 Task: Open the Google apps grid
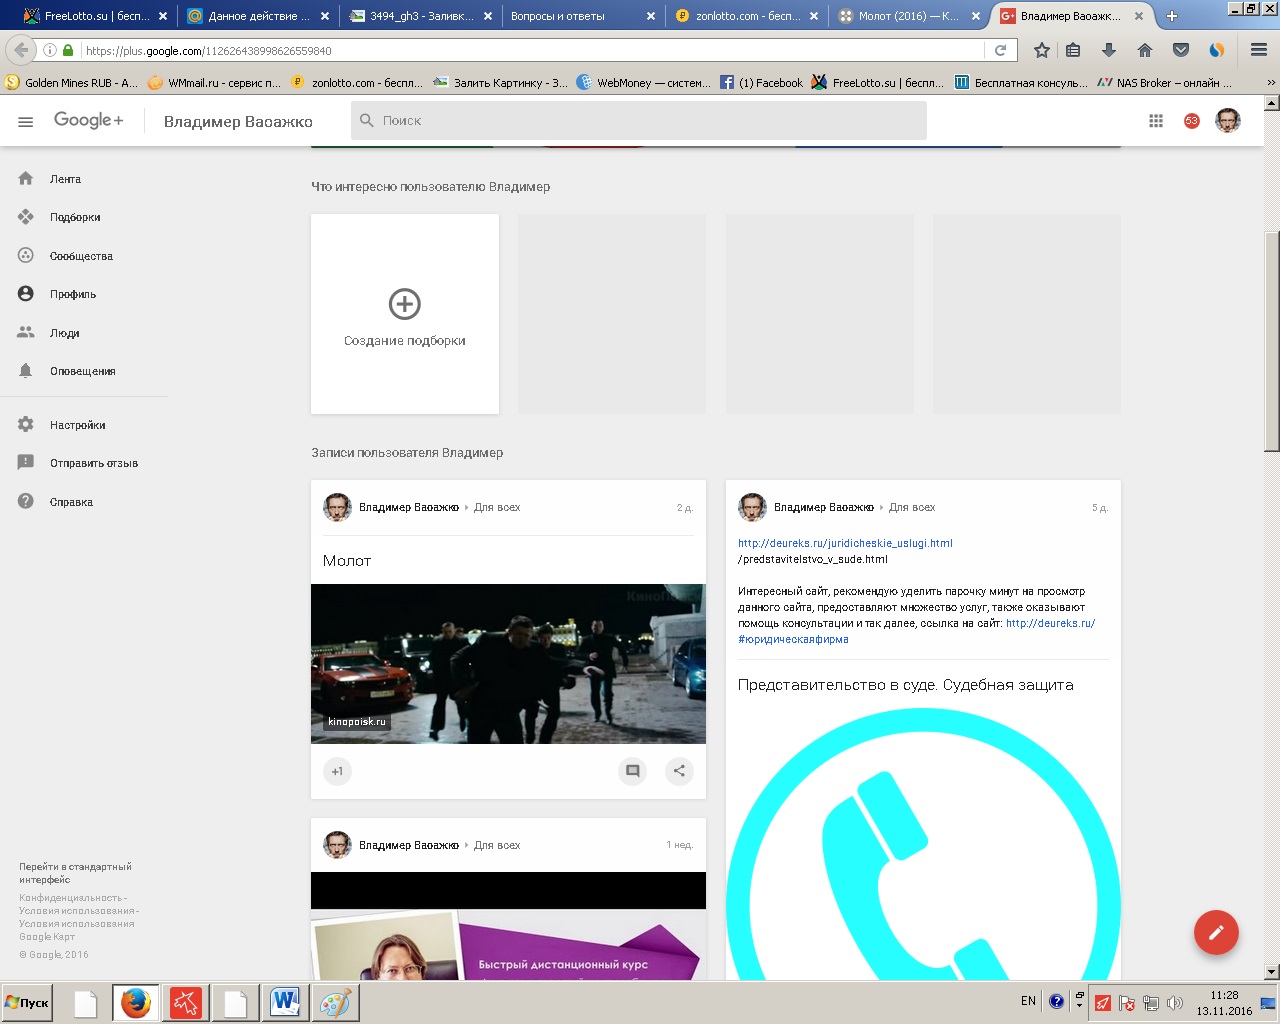tap(1155, 121)
